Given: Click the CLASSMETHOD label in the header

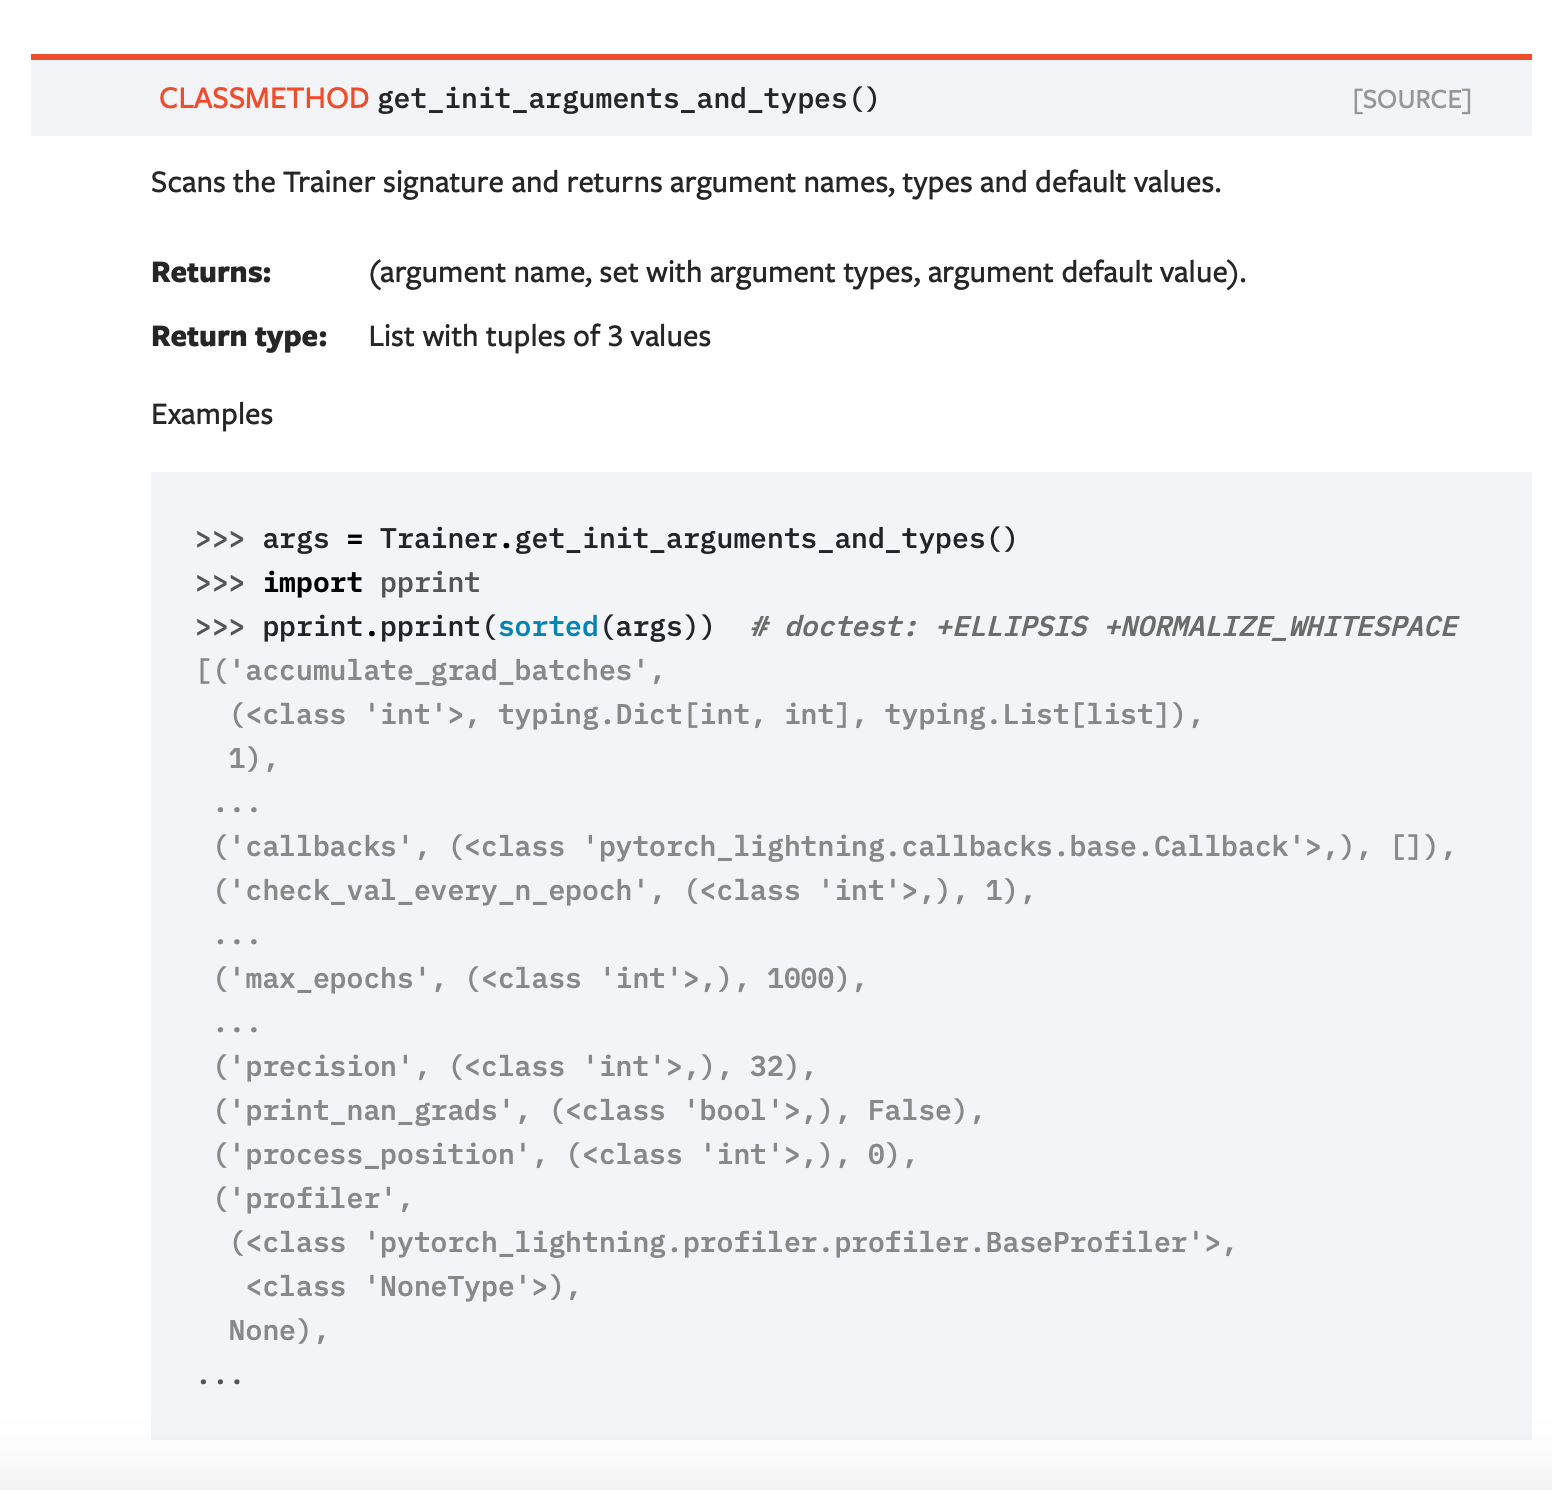Looking at the screenshot, I should pyautogui.click(x=264, y=99).
